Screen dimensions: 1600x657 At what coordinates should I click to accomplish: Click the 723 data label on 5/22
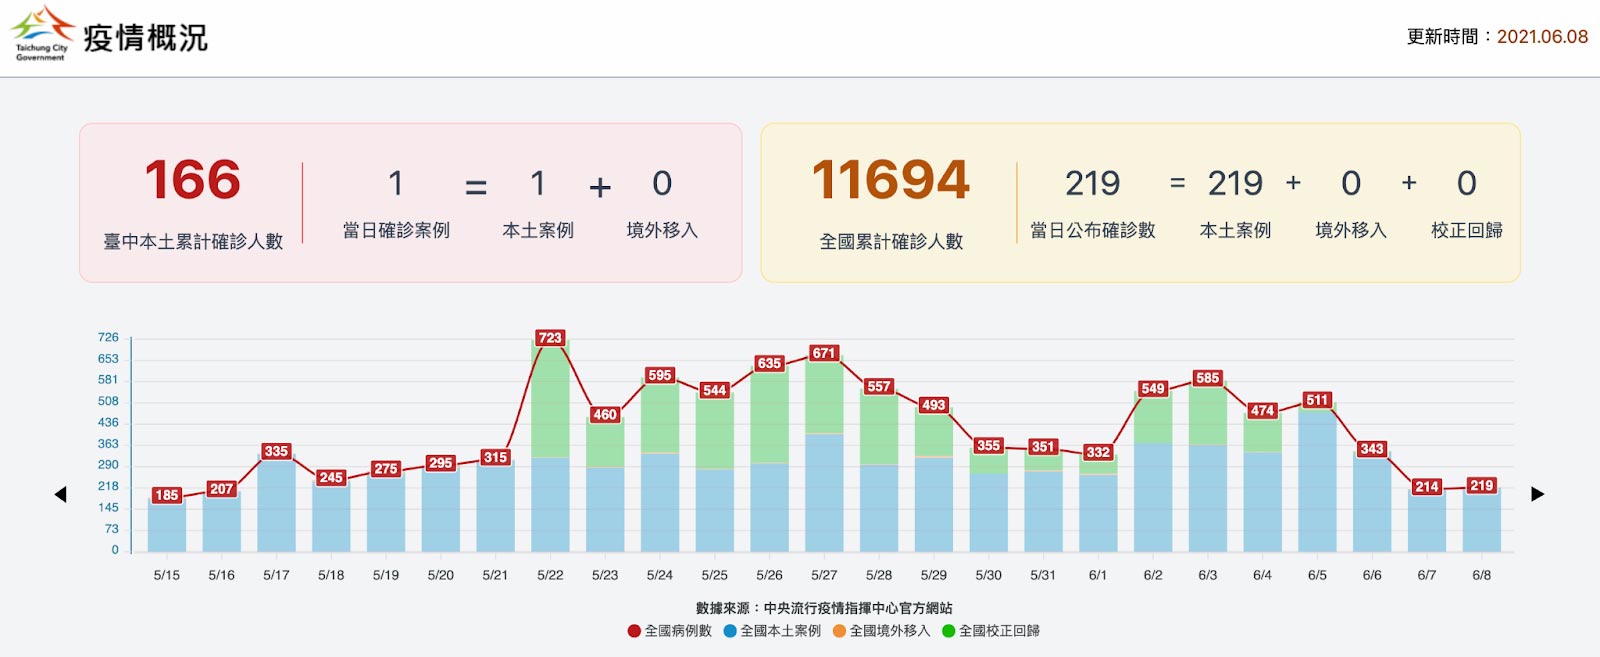pos(550,338)
